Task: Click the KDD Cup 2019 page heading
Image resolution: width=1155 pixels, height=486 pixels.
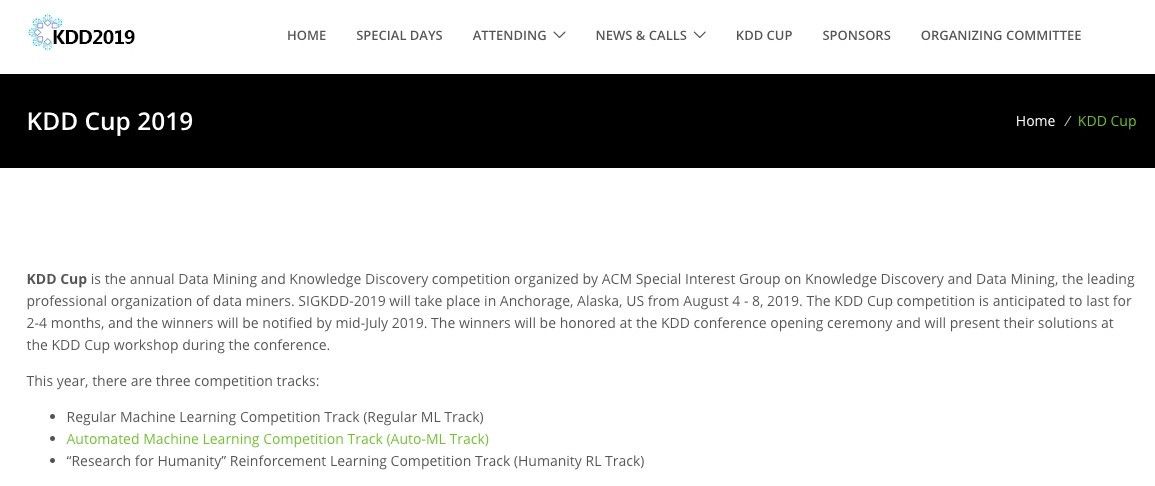Action: coord(110,121)
